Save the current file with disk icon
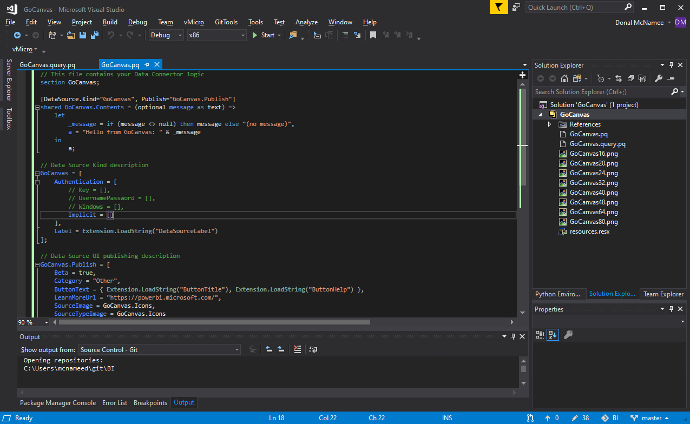Screen dimensions: 690x424 [83, 35]
